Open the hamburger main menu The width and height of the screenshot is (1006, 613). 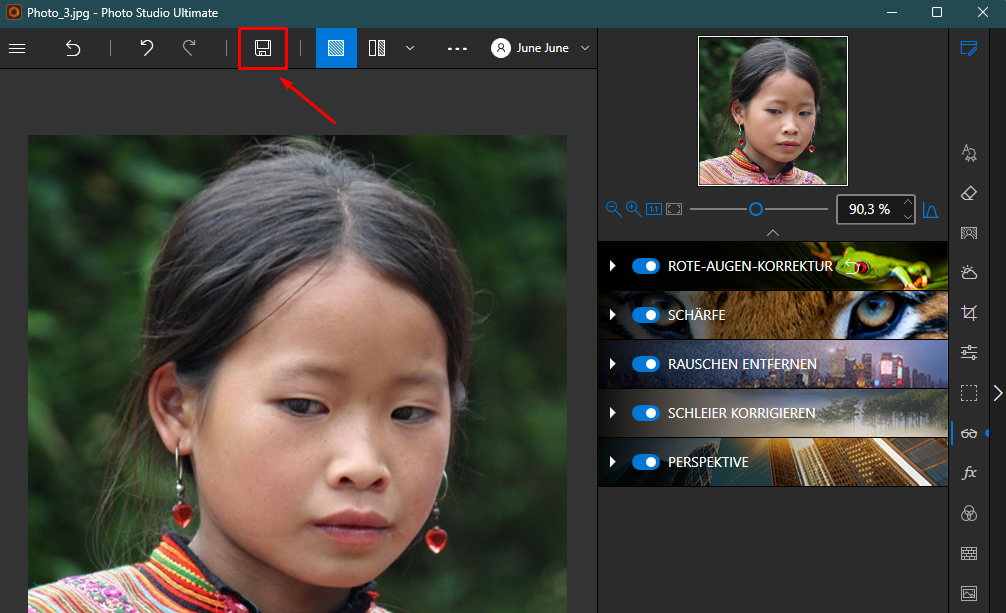pyautogui.click(x=17, y=48)
